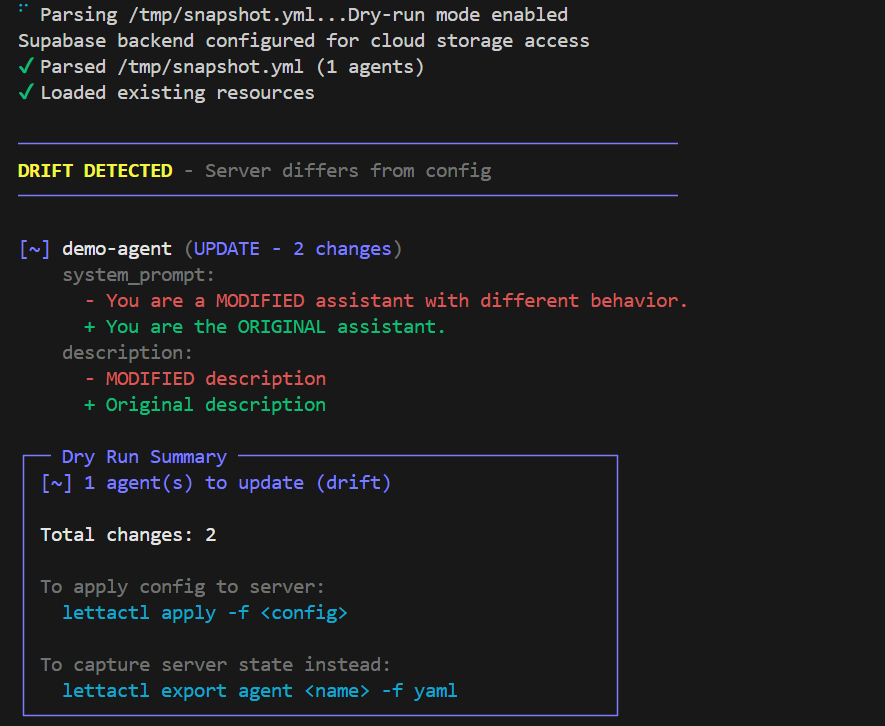Click the '1 agent(s) to update (drift)' line

(x=216, y=483)
